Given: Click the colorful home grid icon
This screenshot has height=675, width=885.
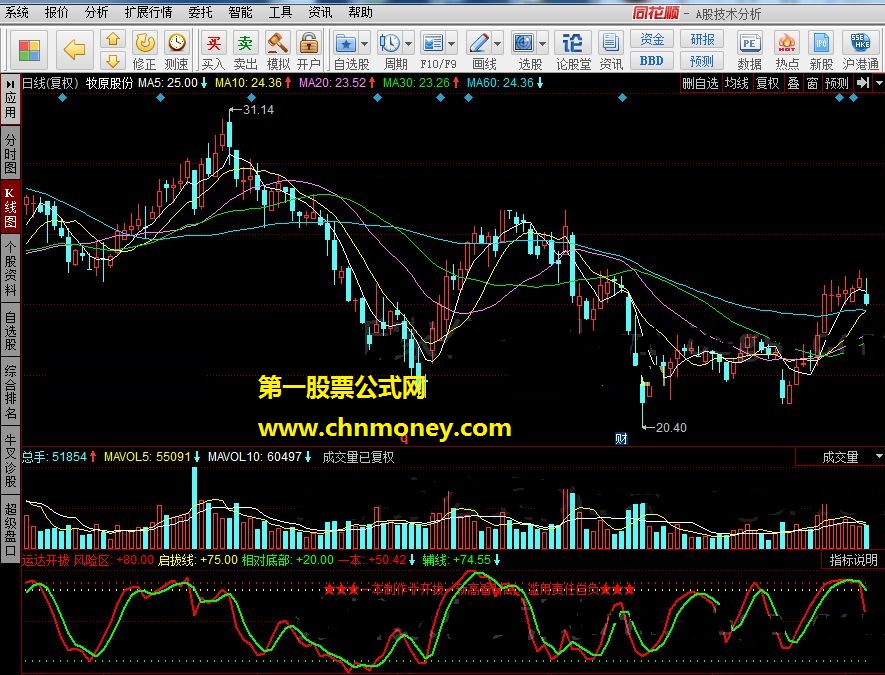Looking at the screenshot, I should pyautogui.click(x=29, y=50).
